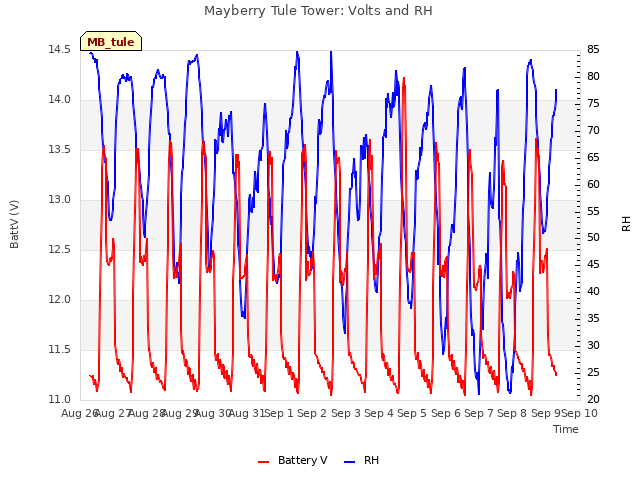Screen dimensions: 640x480
Task: Click the 60 tick on RH axis
Action: click(x=593, y=184)
